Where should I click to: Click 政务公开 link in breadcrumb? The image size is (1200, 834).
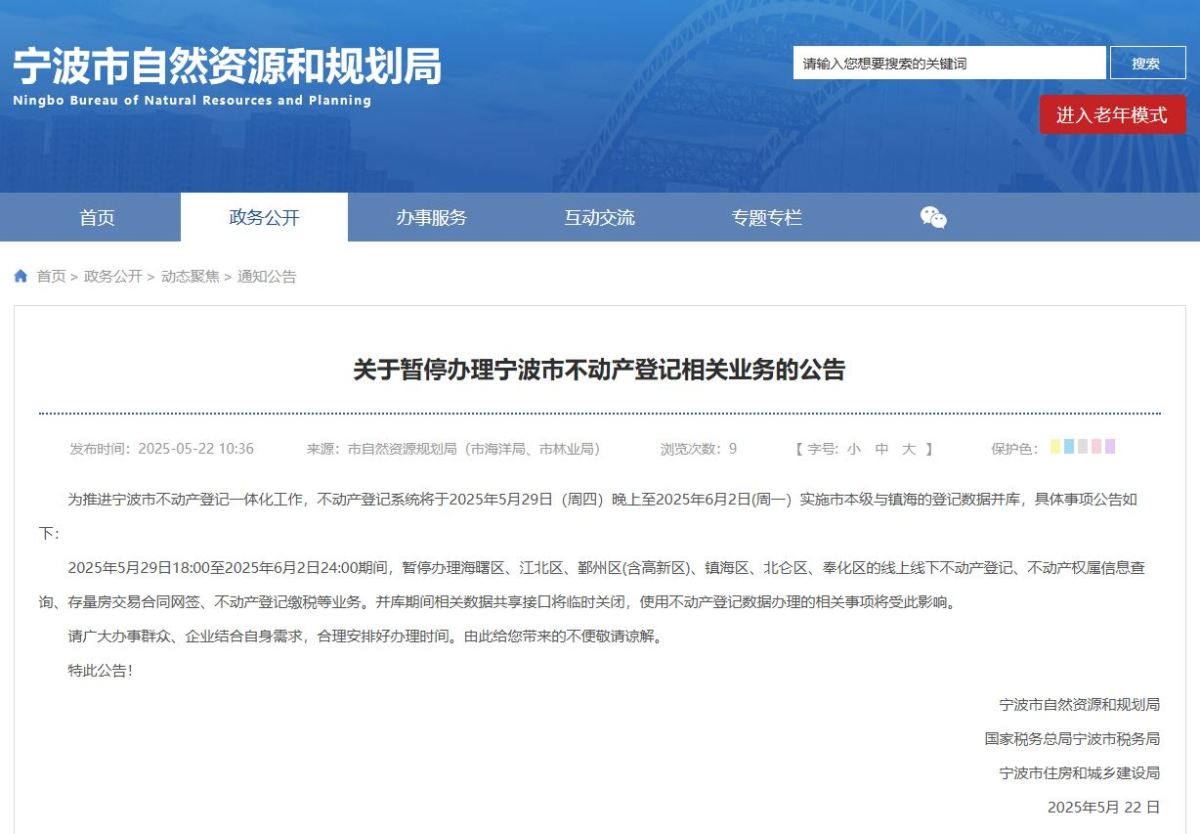(x=113, y=276)
